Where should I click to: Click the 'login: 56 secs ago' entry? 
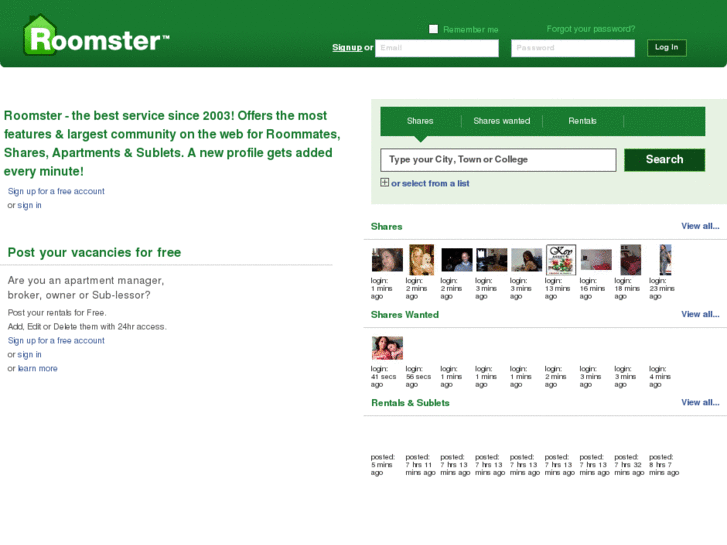(x=418, y=377)
